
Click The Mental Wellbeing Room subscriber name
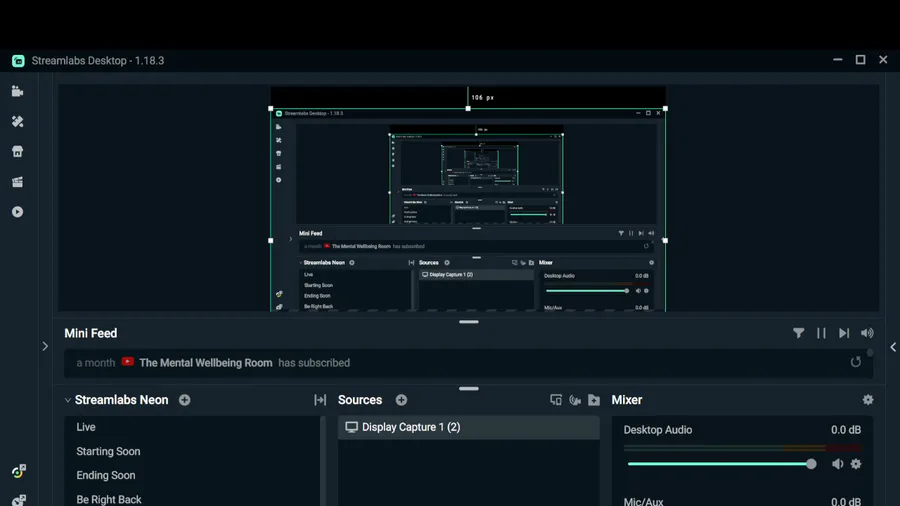click(x=205, y=363)
